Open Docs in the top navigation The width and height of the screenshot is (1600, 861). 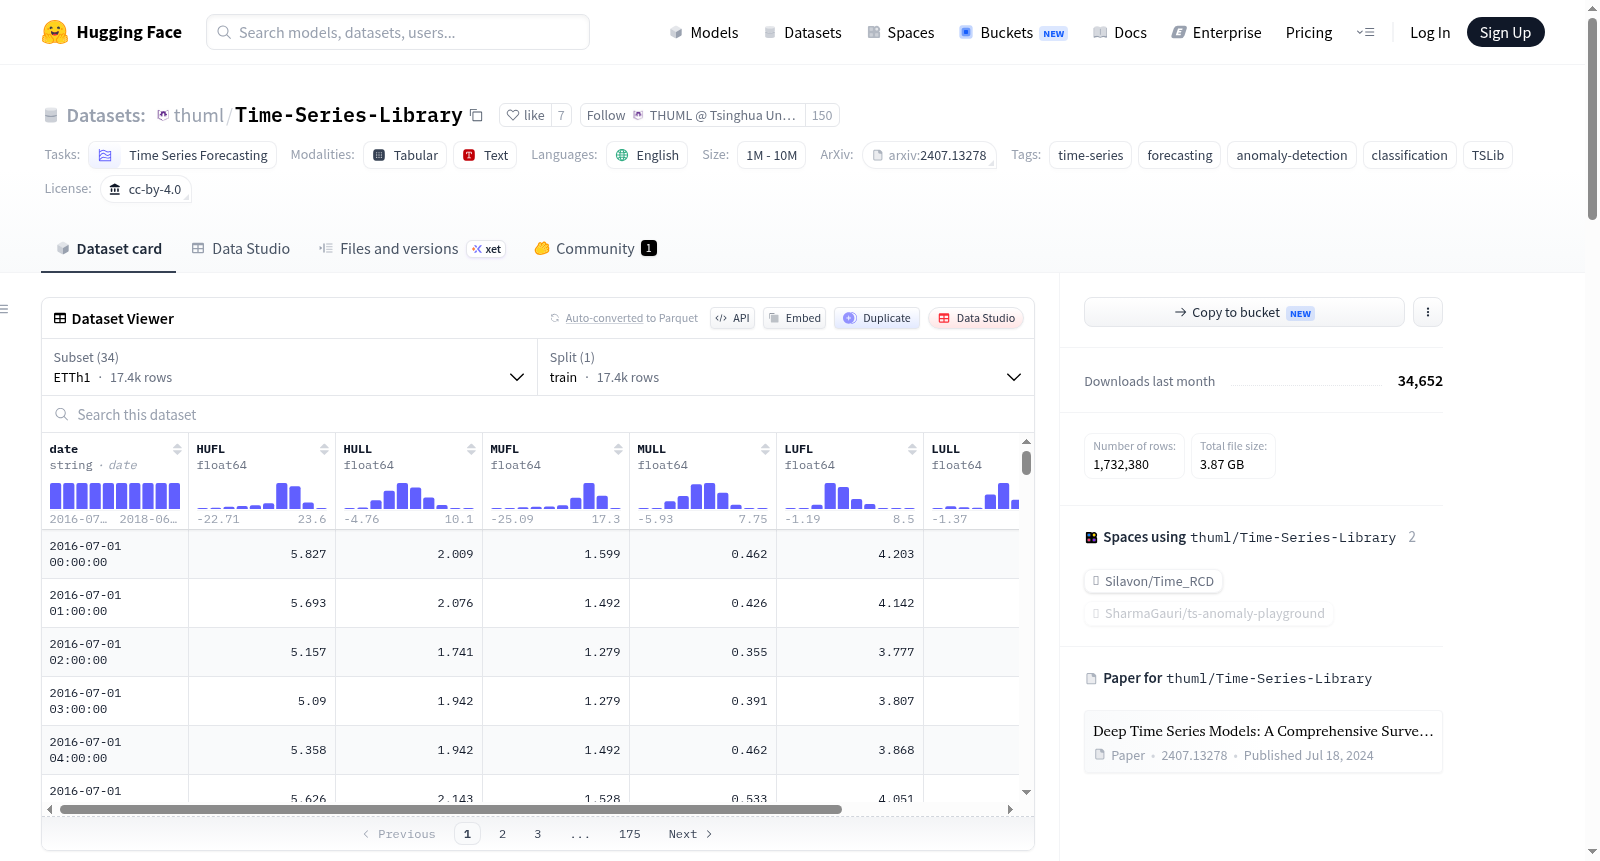(1120, 33)
